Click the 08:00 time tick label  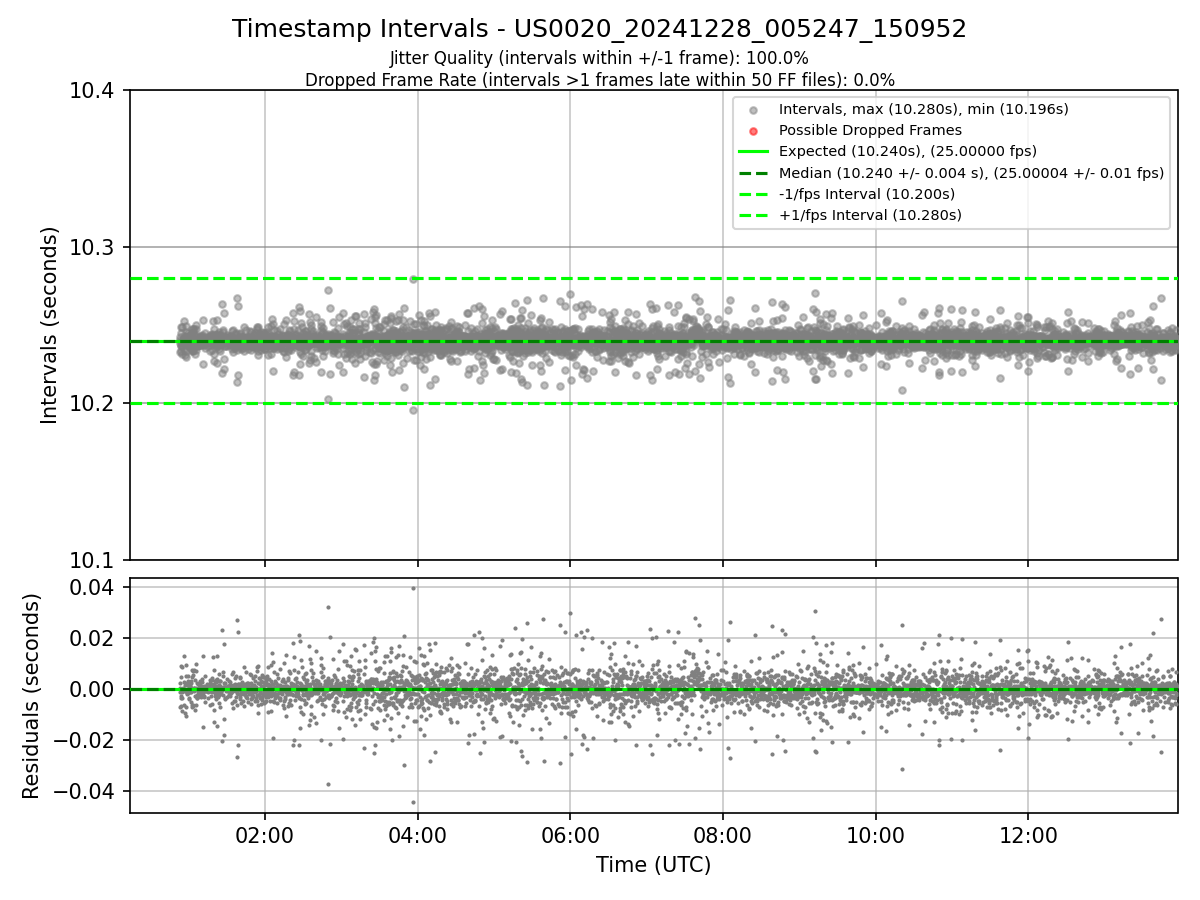[723, 834]
